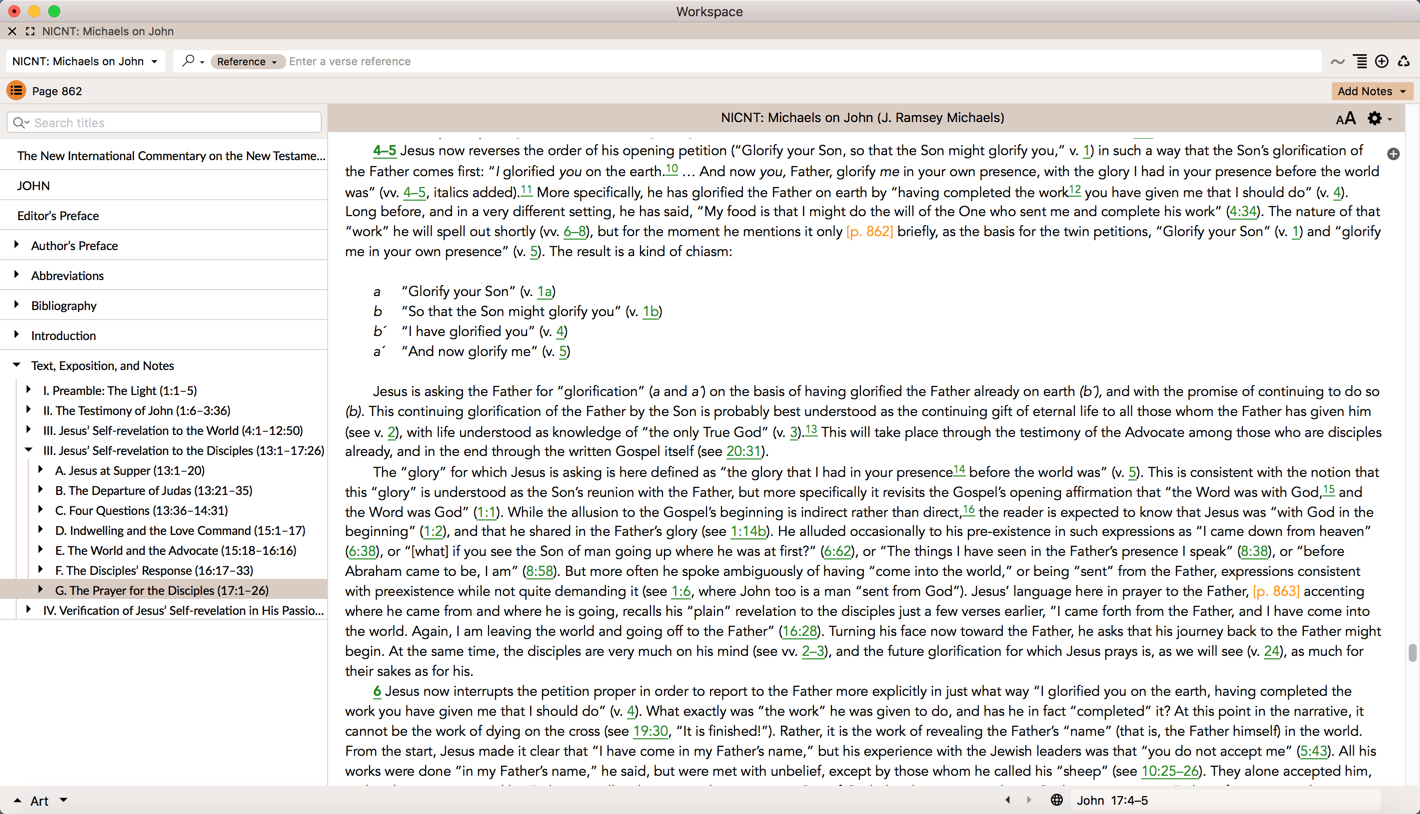
Task: Expand the Introduction section
Action: pos(17,335)
